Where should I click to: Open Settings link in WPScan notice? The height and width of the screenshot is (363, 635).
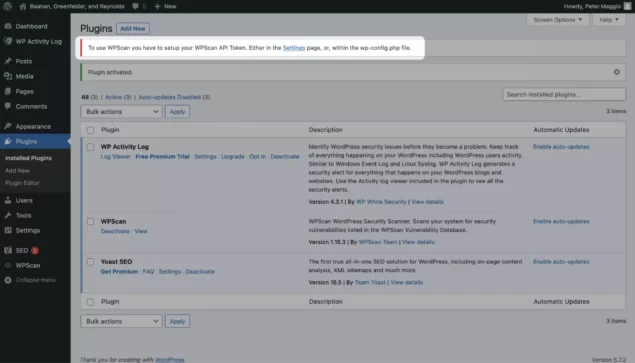coord(294,47)
